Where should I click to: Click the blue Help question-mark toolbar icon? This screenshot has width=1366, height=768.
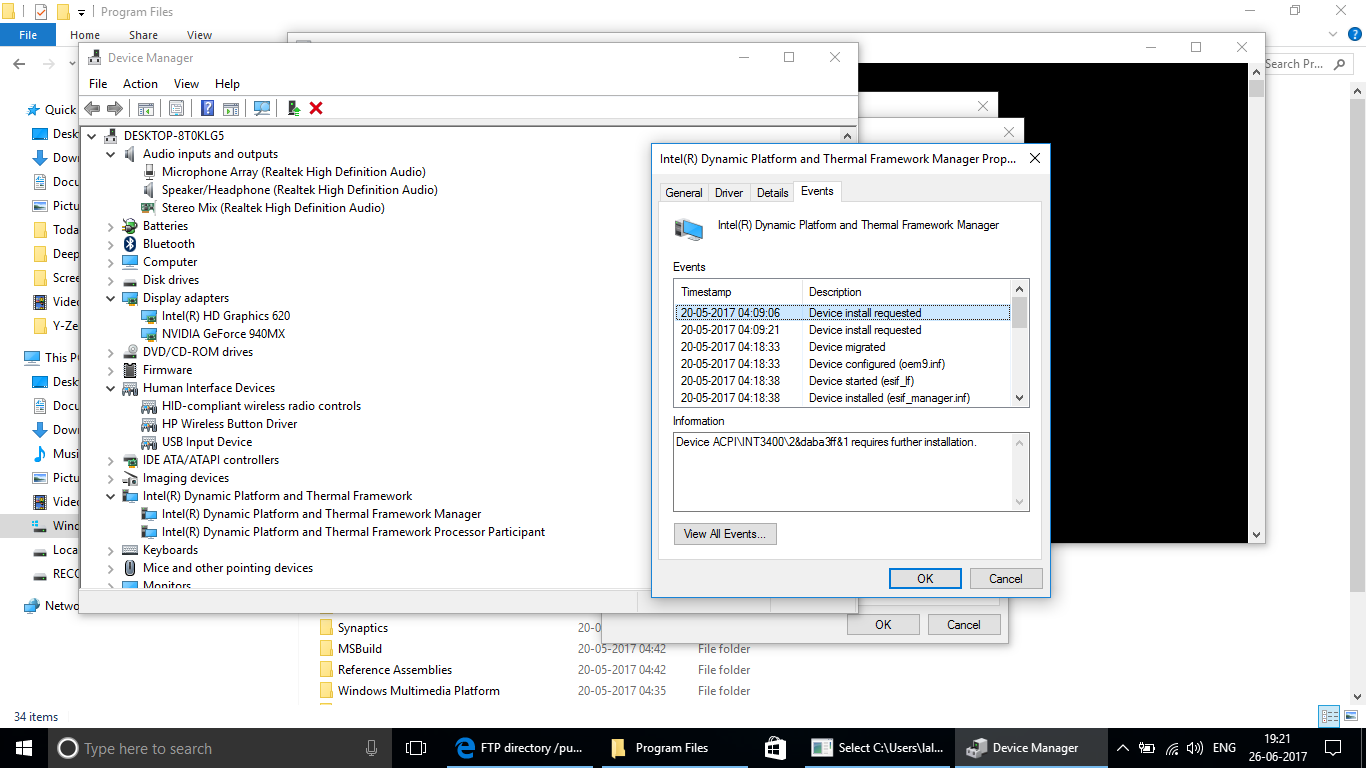click(x=208, y=108)
